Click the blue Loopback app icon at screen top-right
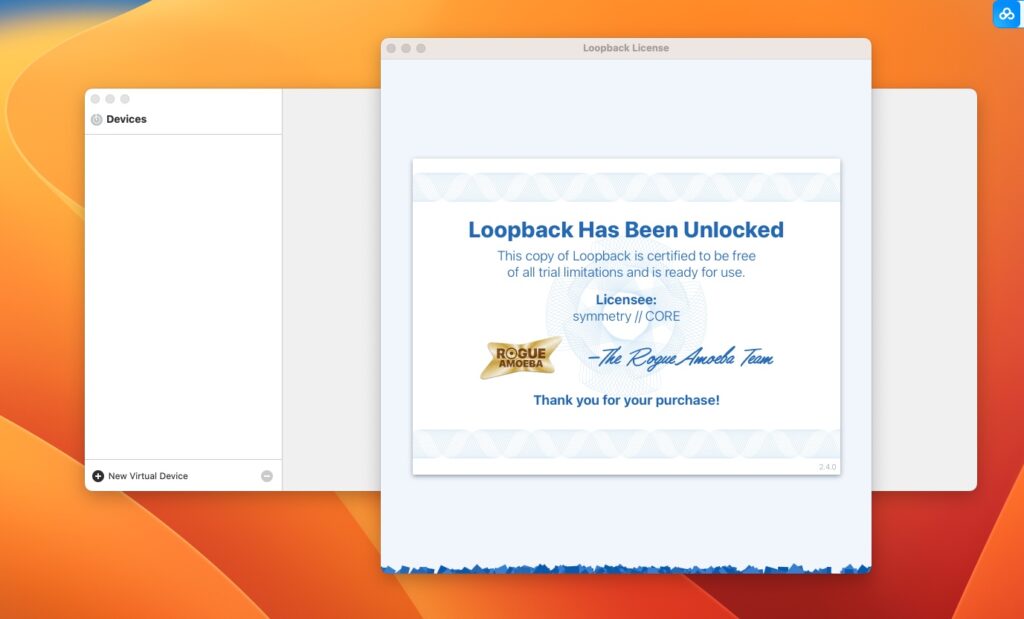1024x619 pixels. pyautogui.click(x=1005, y=14)
